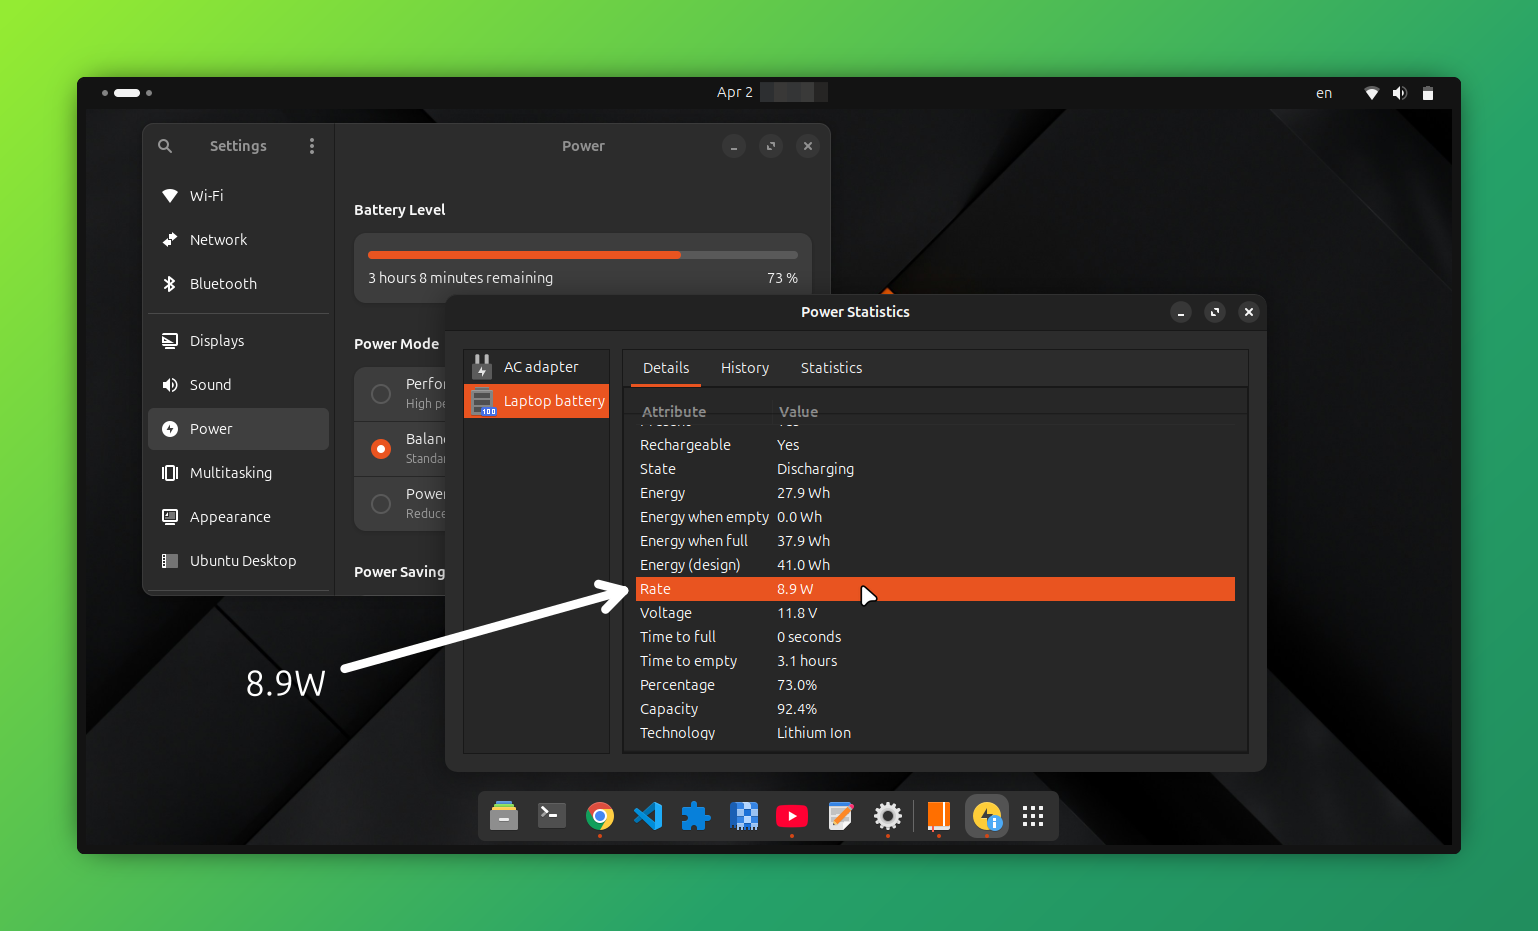Select the Balanced power mode radio
Viewport: 1538px width, 931px height.
coord(381,449)
